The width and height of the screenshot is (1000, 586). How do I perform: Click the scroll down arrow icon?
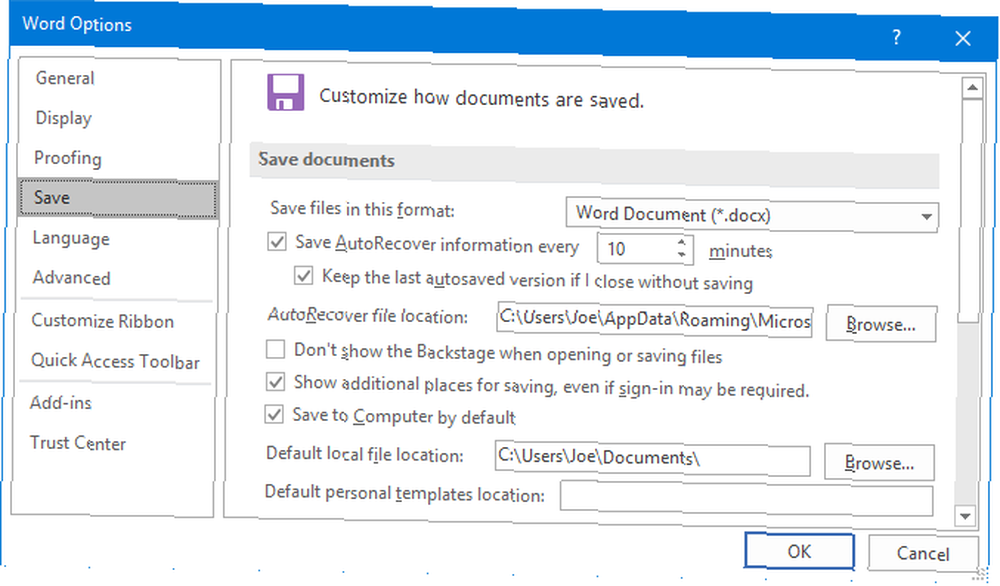965,515
